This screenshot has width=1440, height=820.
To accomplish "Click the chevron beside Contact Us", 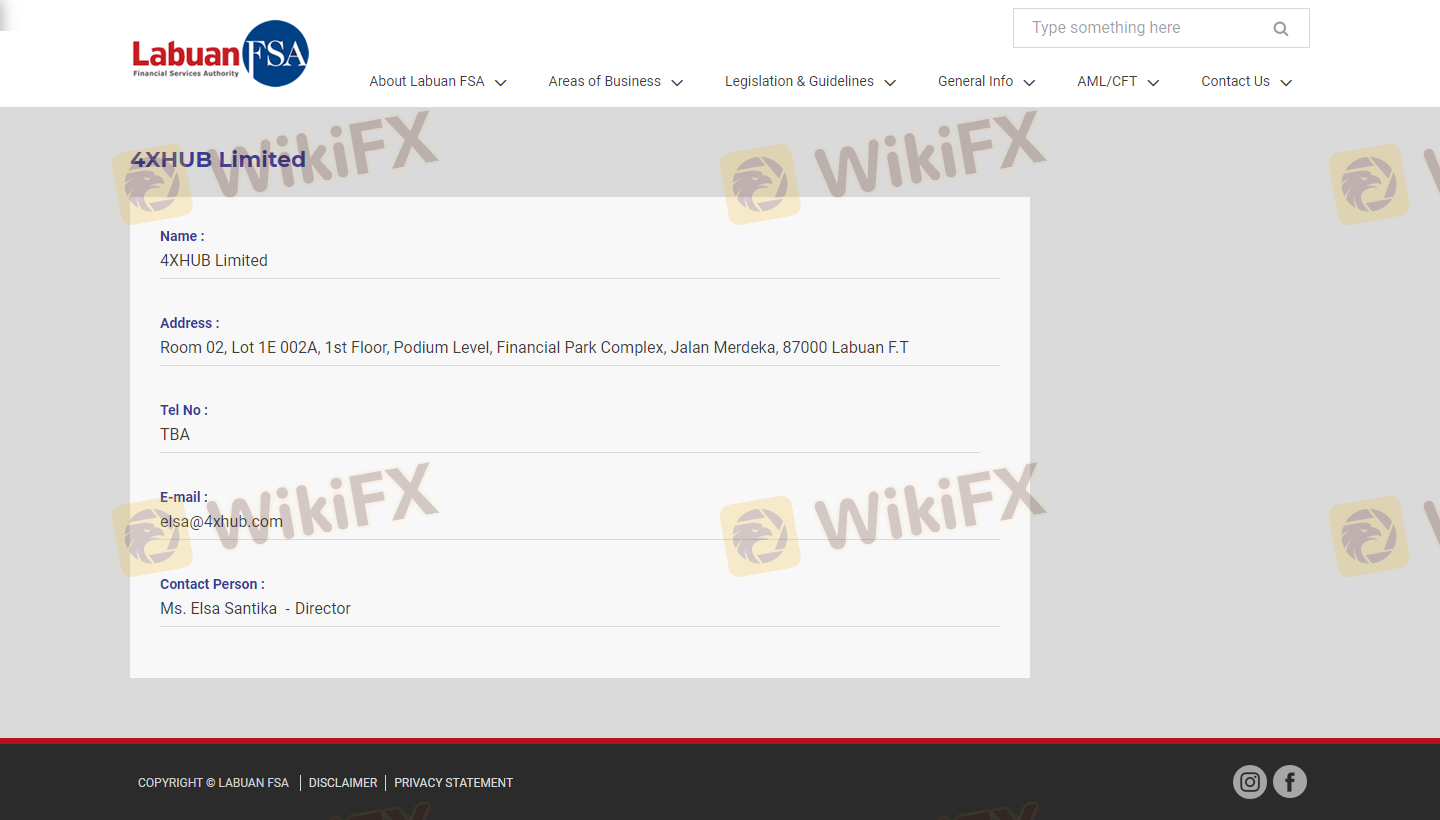I will 1286,83.
